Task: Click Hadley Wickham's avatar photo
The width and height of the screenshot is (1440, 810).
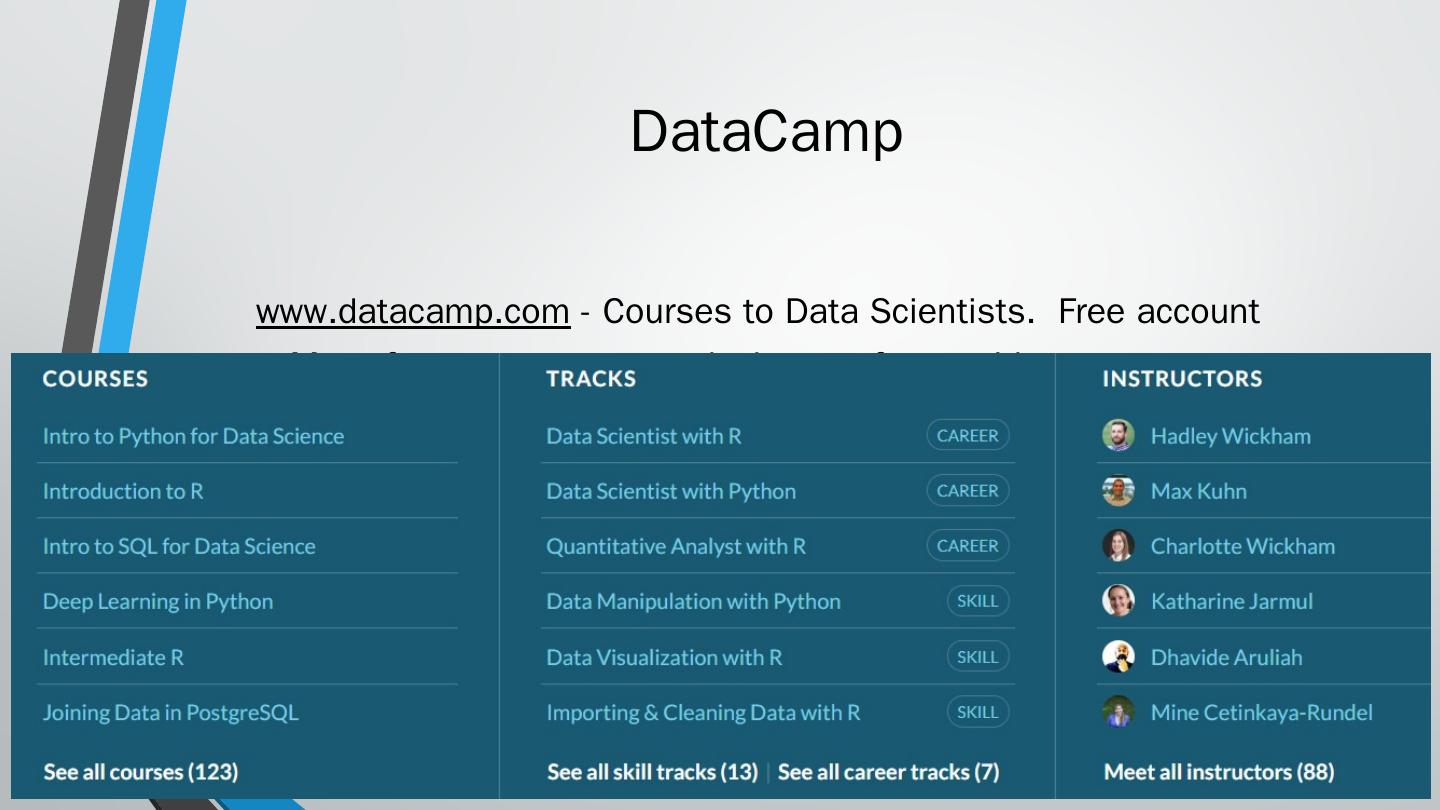Action: click(x=1118, y=436)
